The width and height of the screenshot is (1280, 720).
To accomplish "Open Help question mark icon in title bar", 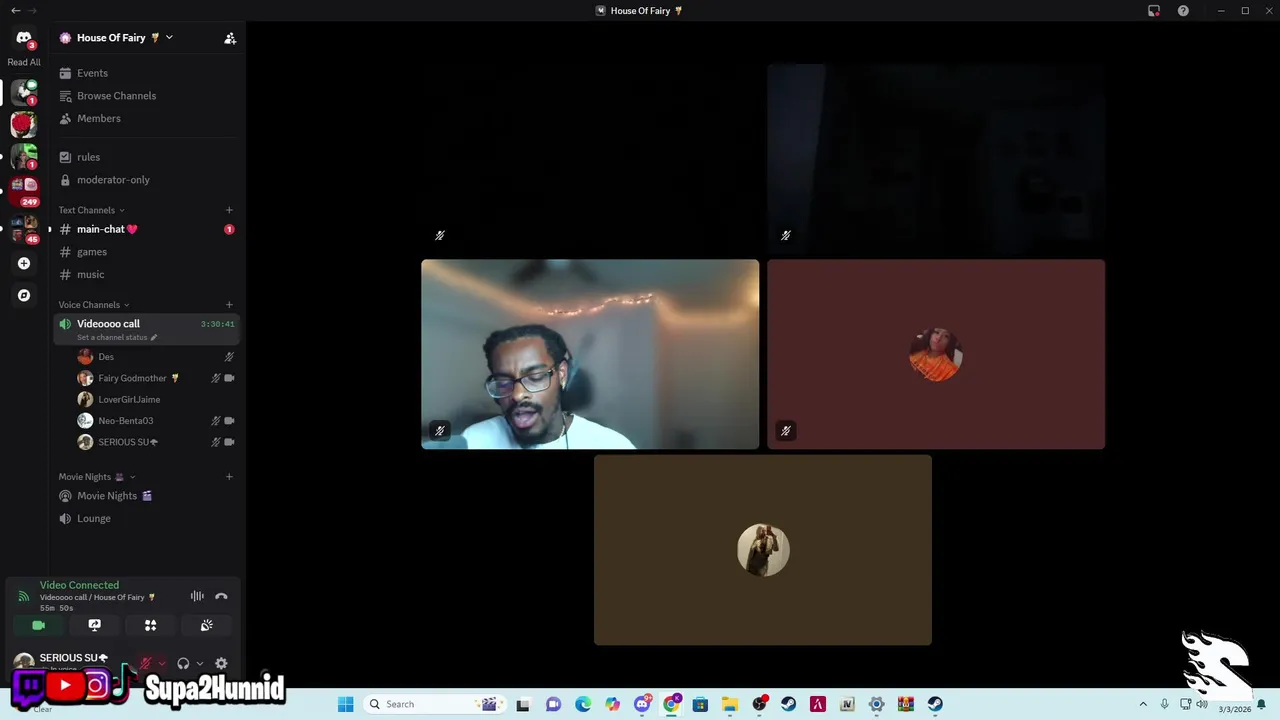I will pyautogui.click(x=1183, y=11).
